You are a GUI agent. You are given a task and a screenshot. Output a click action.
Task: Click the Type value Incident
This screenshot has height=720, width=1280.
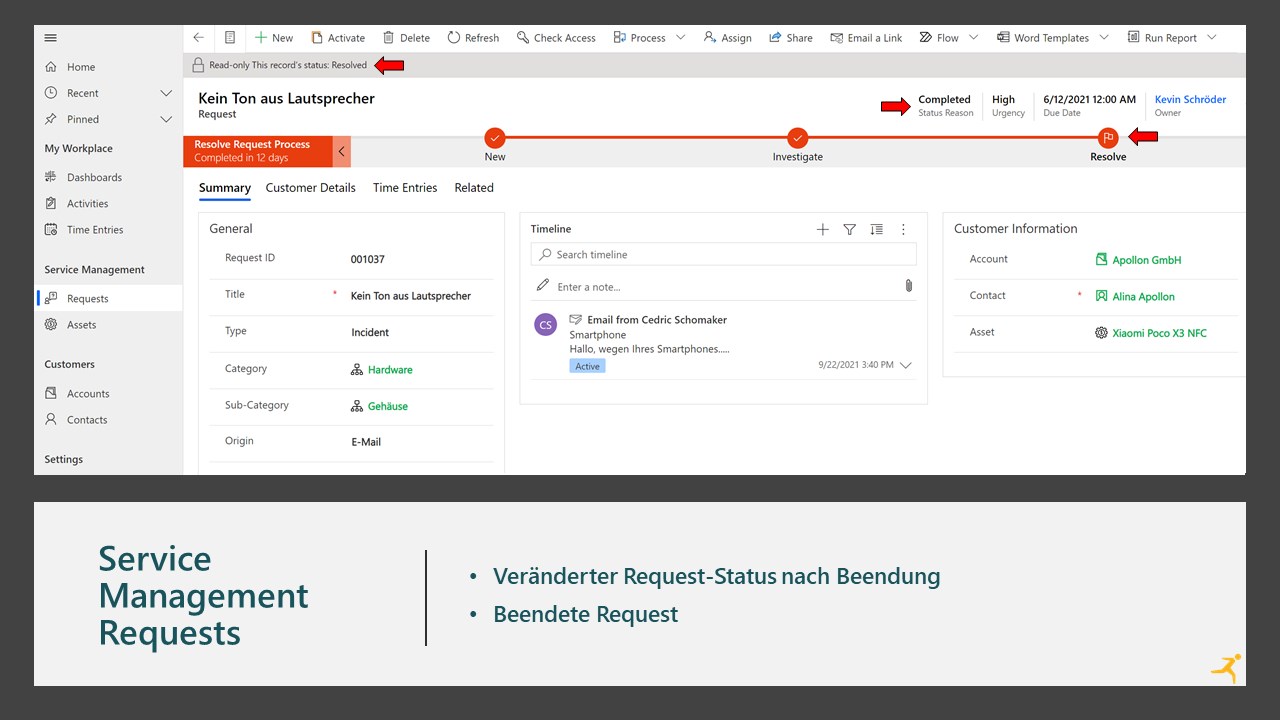pyautogui.click(x=370, y=332)
